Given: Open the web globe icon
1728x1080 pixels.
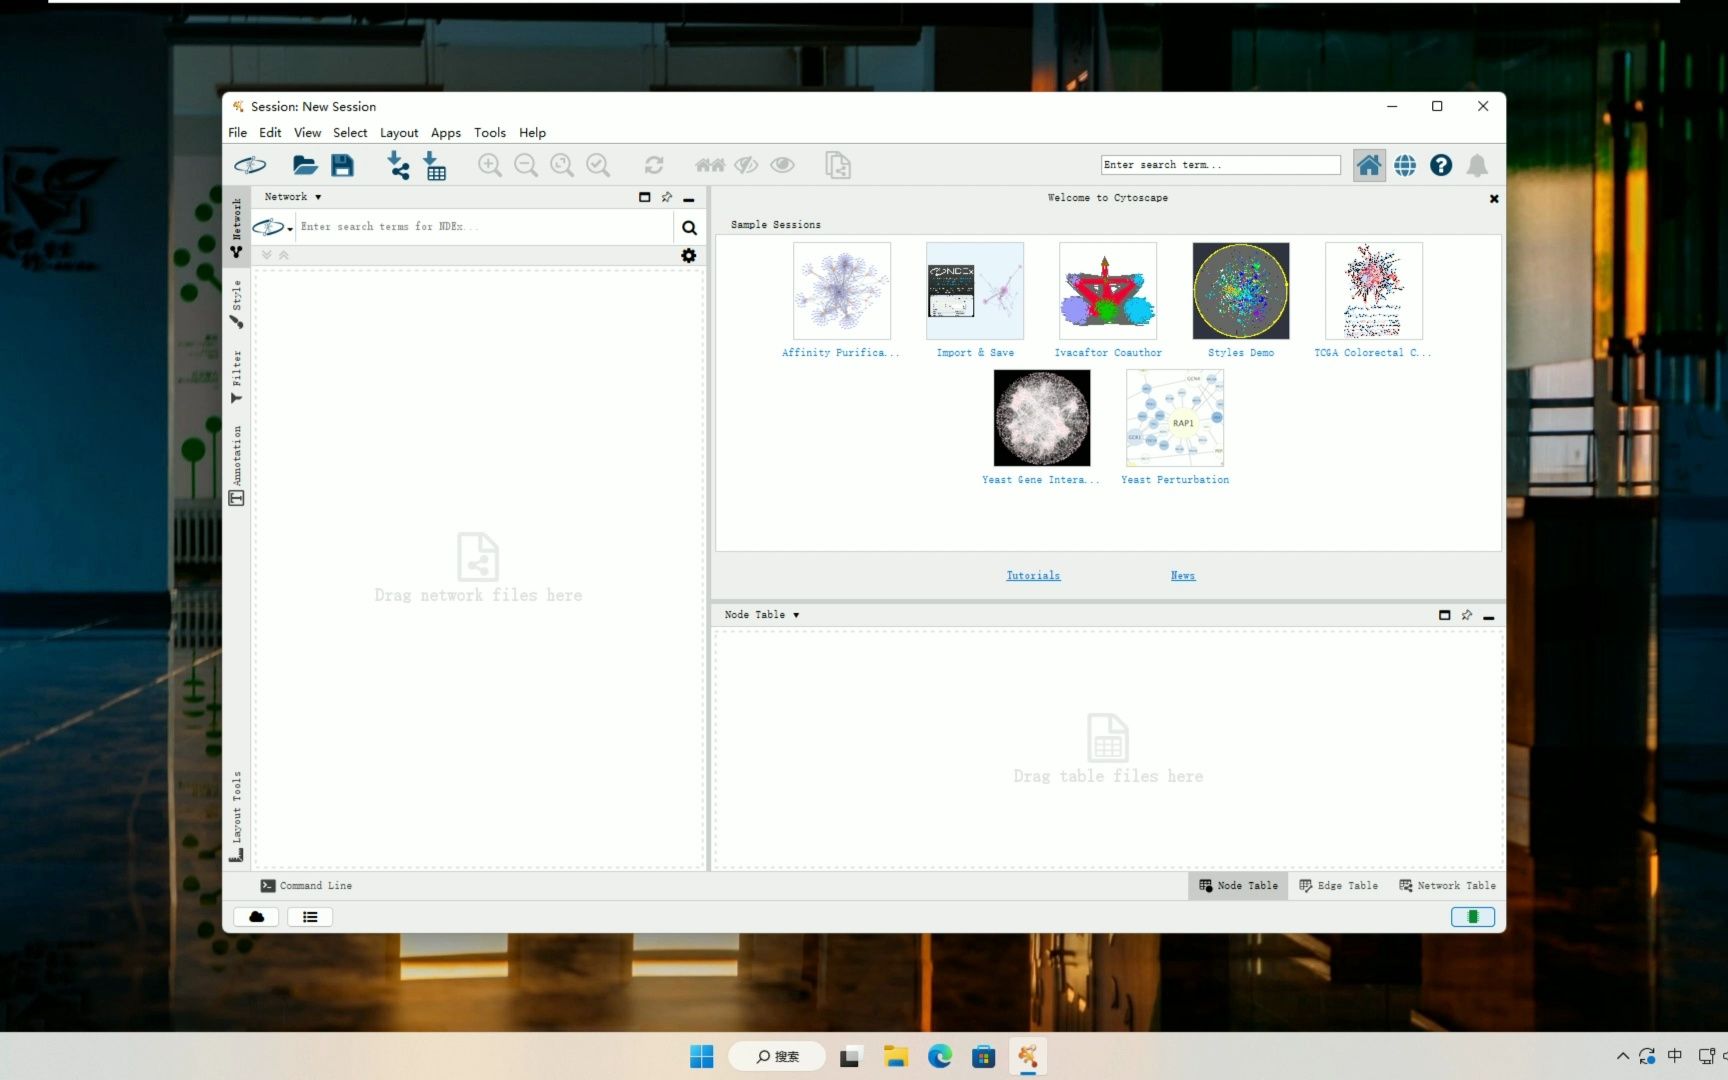Looking at the screenshot, I should coord(1405,165).
